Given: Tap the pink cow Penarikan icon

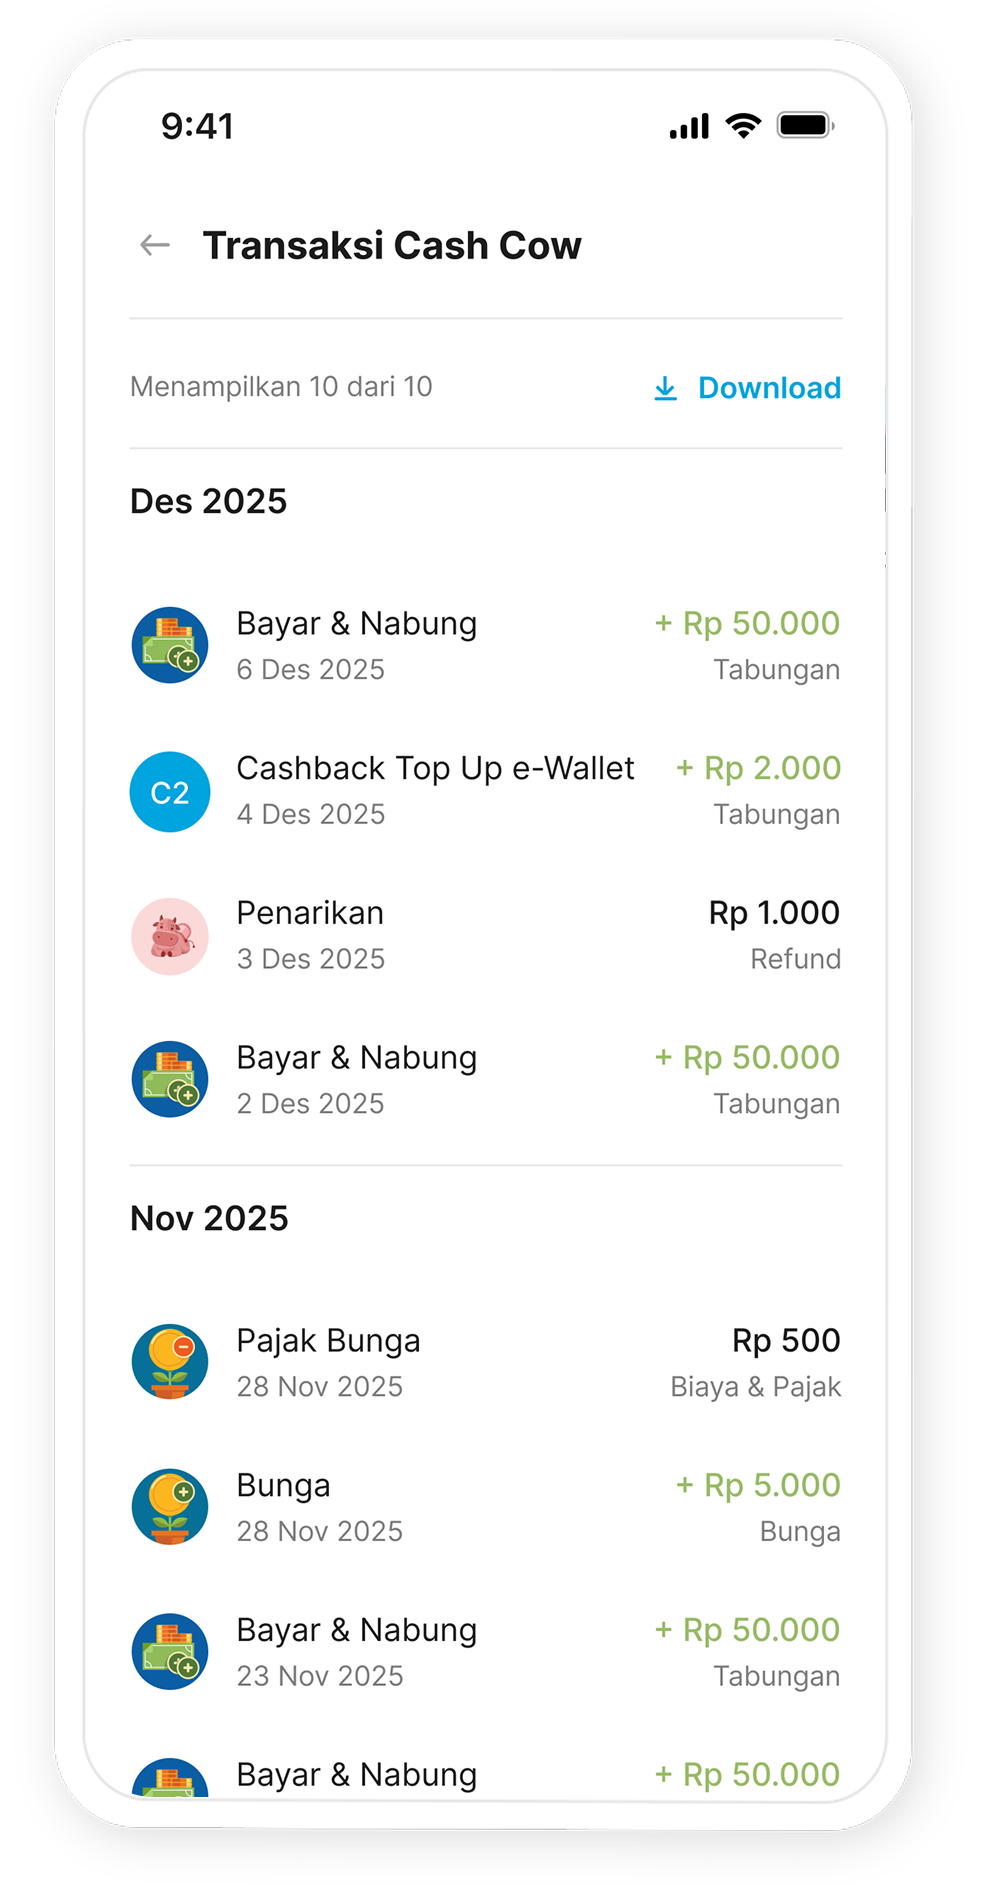Looking at the screenshot, I should [170, 936].
